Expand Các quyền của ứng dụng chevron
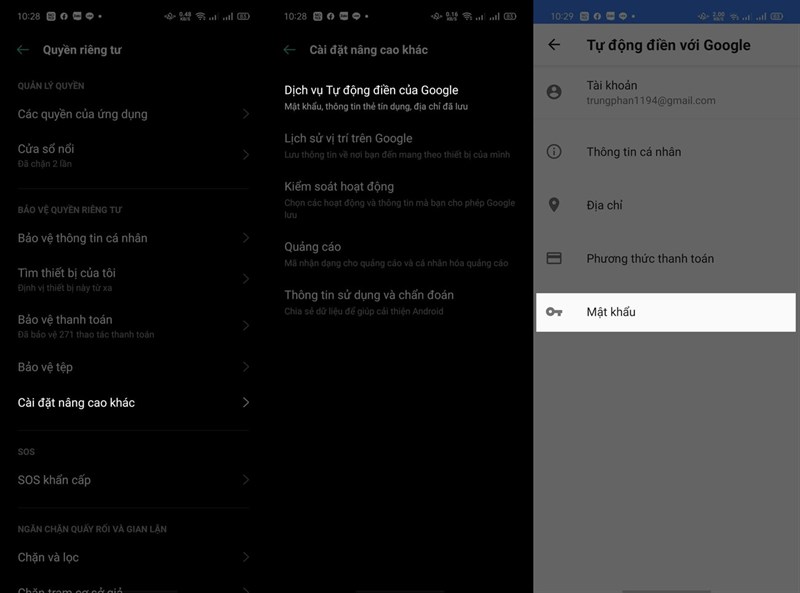Image resolution: width=800 pixels, height=593 pixels. [x=246, y=114]
